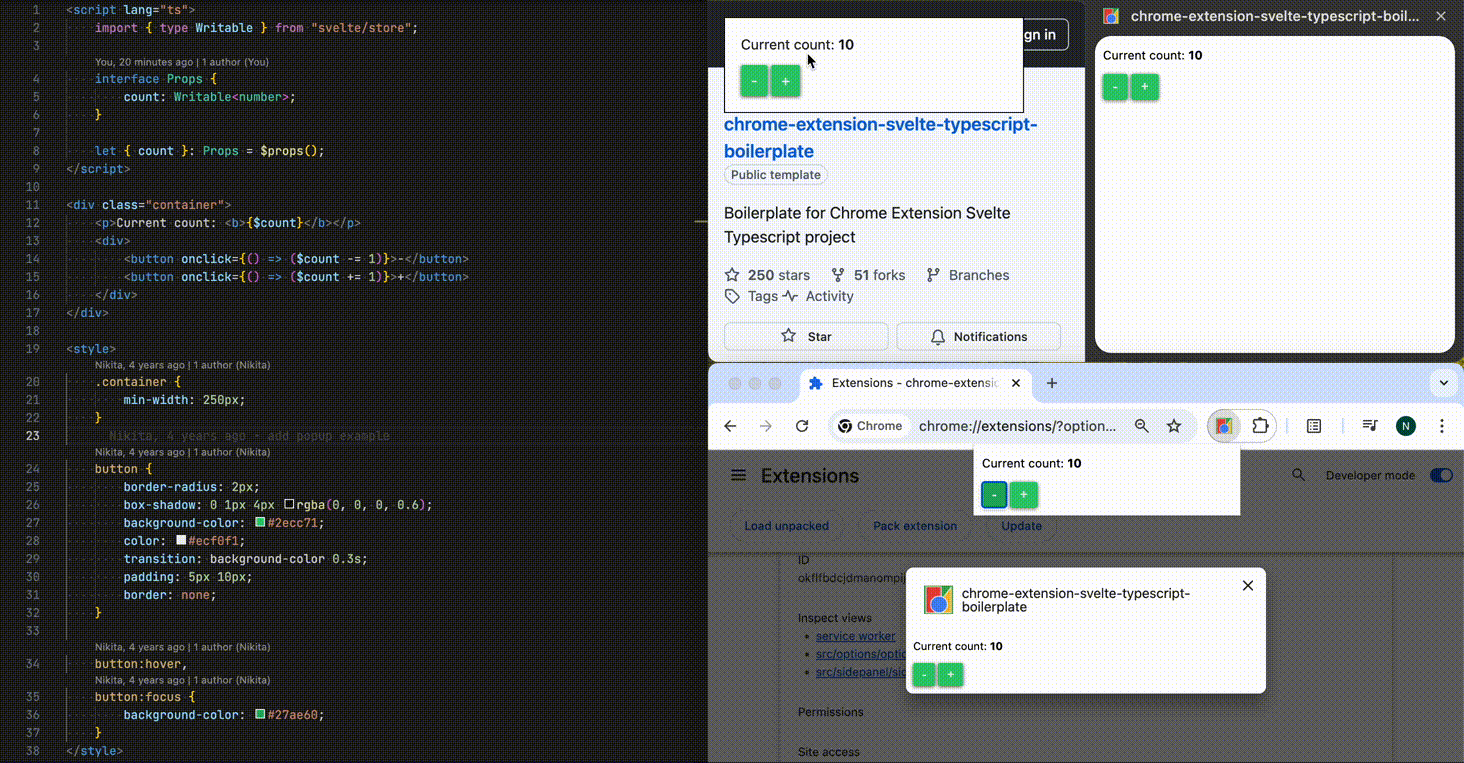Click the extension logo in the options dialog
The image size is (1464, 763).
tap(938, 600)
